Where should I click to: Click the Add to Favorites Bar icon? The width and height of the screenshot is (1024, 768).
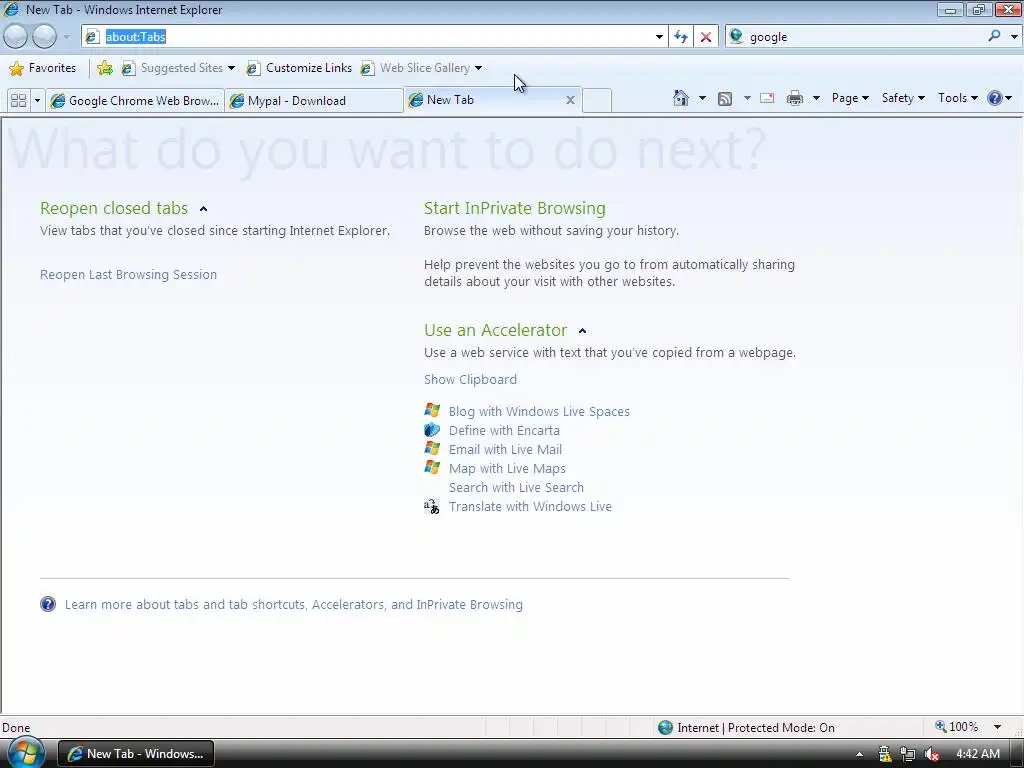tap(104, 68)
